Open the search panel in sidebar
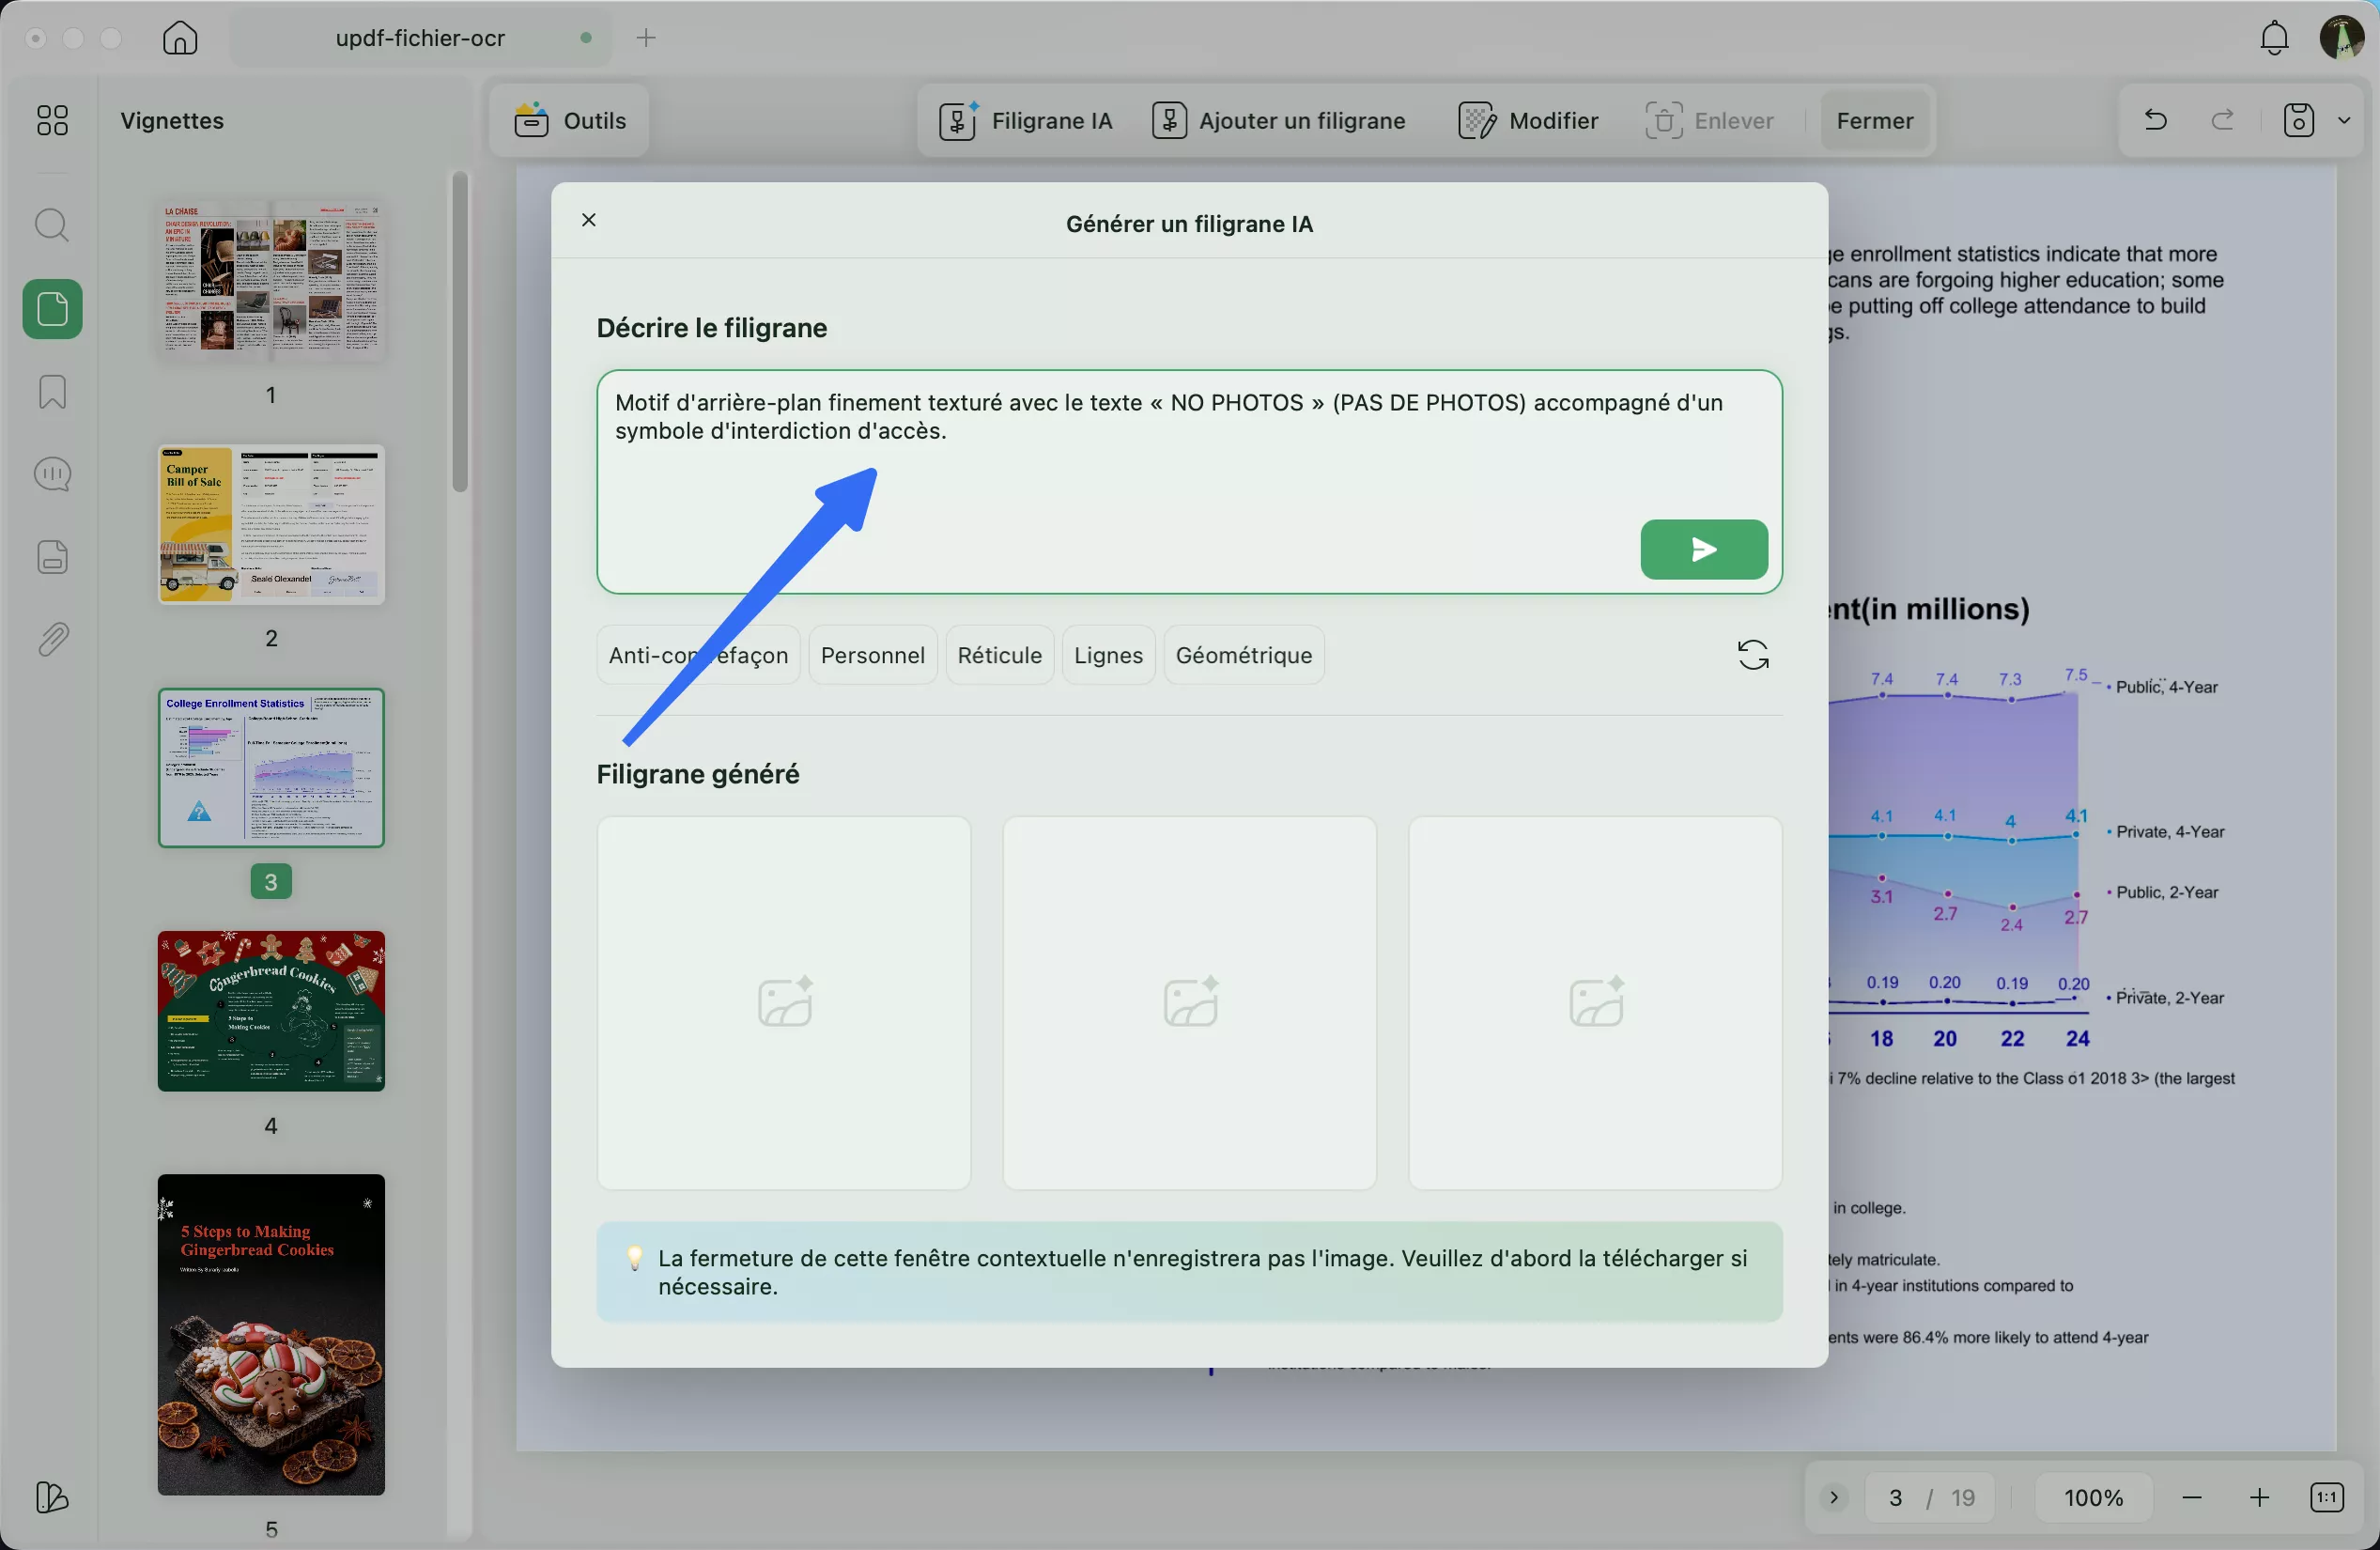Screen dimensions: 2380x1550 [x=52, y=225]
